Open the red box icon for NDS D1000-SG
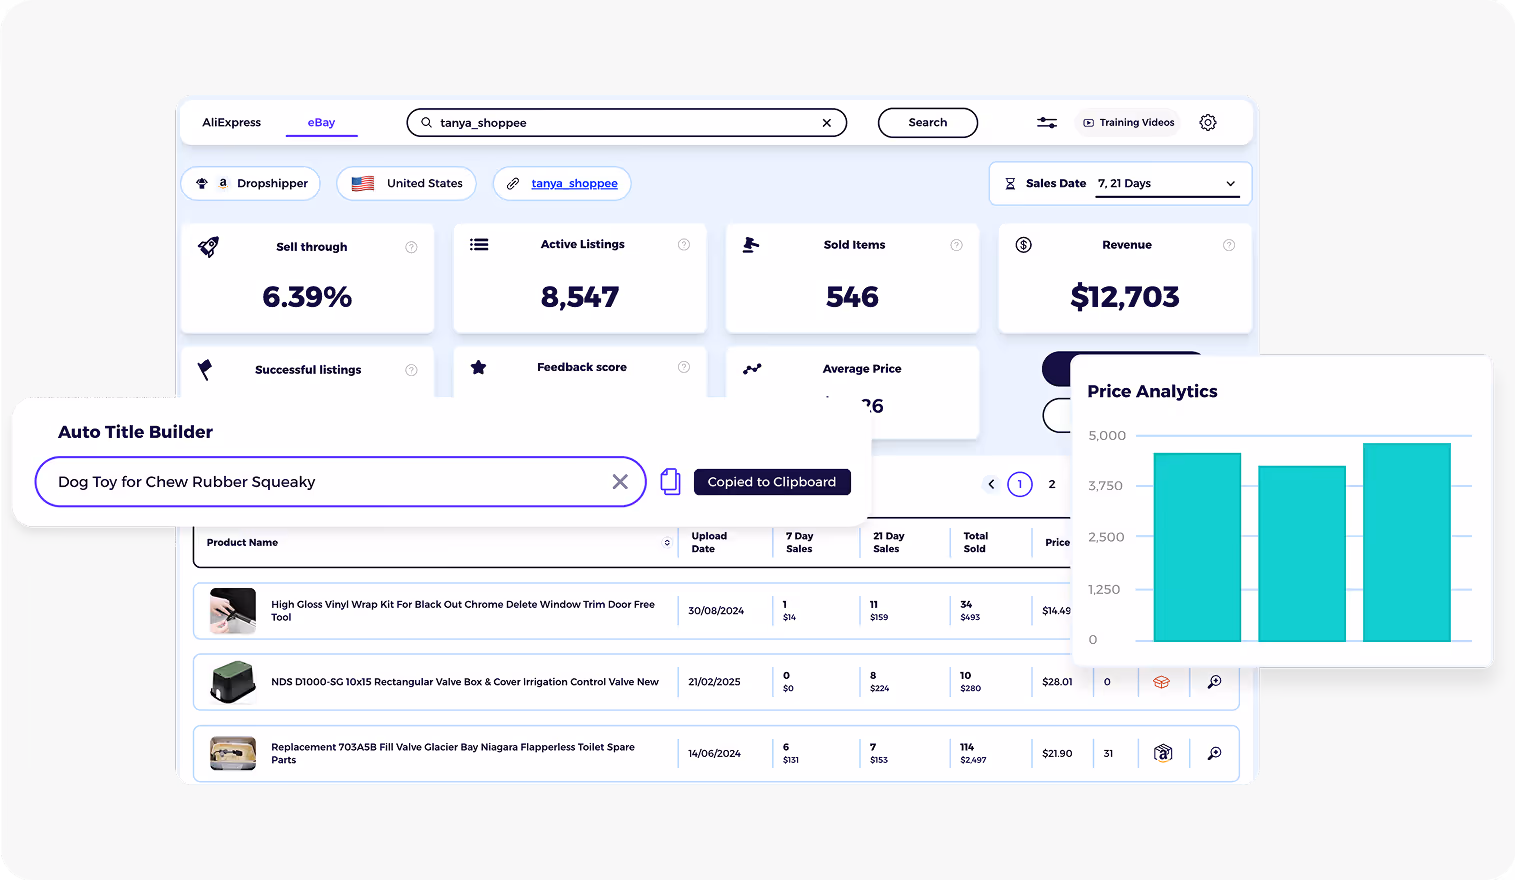This screenshot has width=1515, height=880. [x=1162, y=682]
